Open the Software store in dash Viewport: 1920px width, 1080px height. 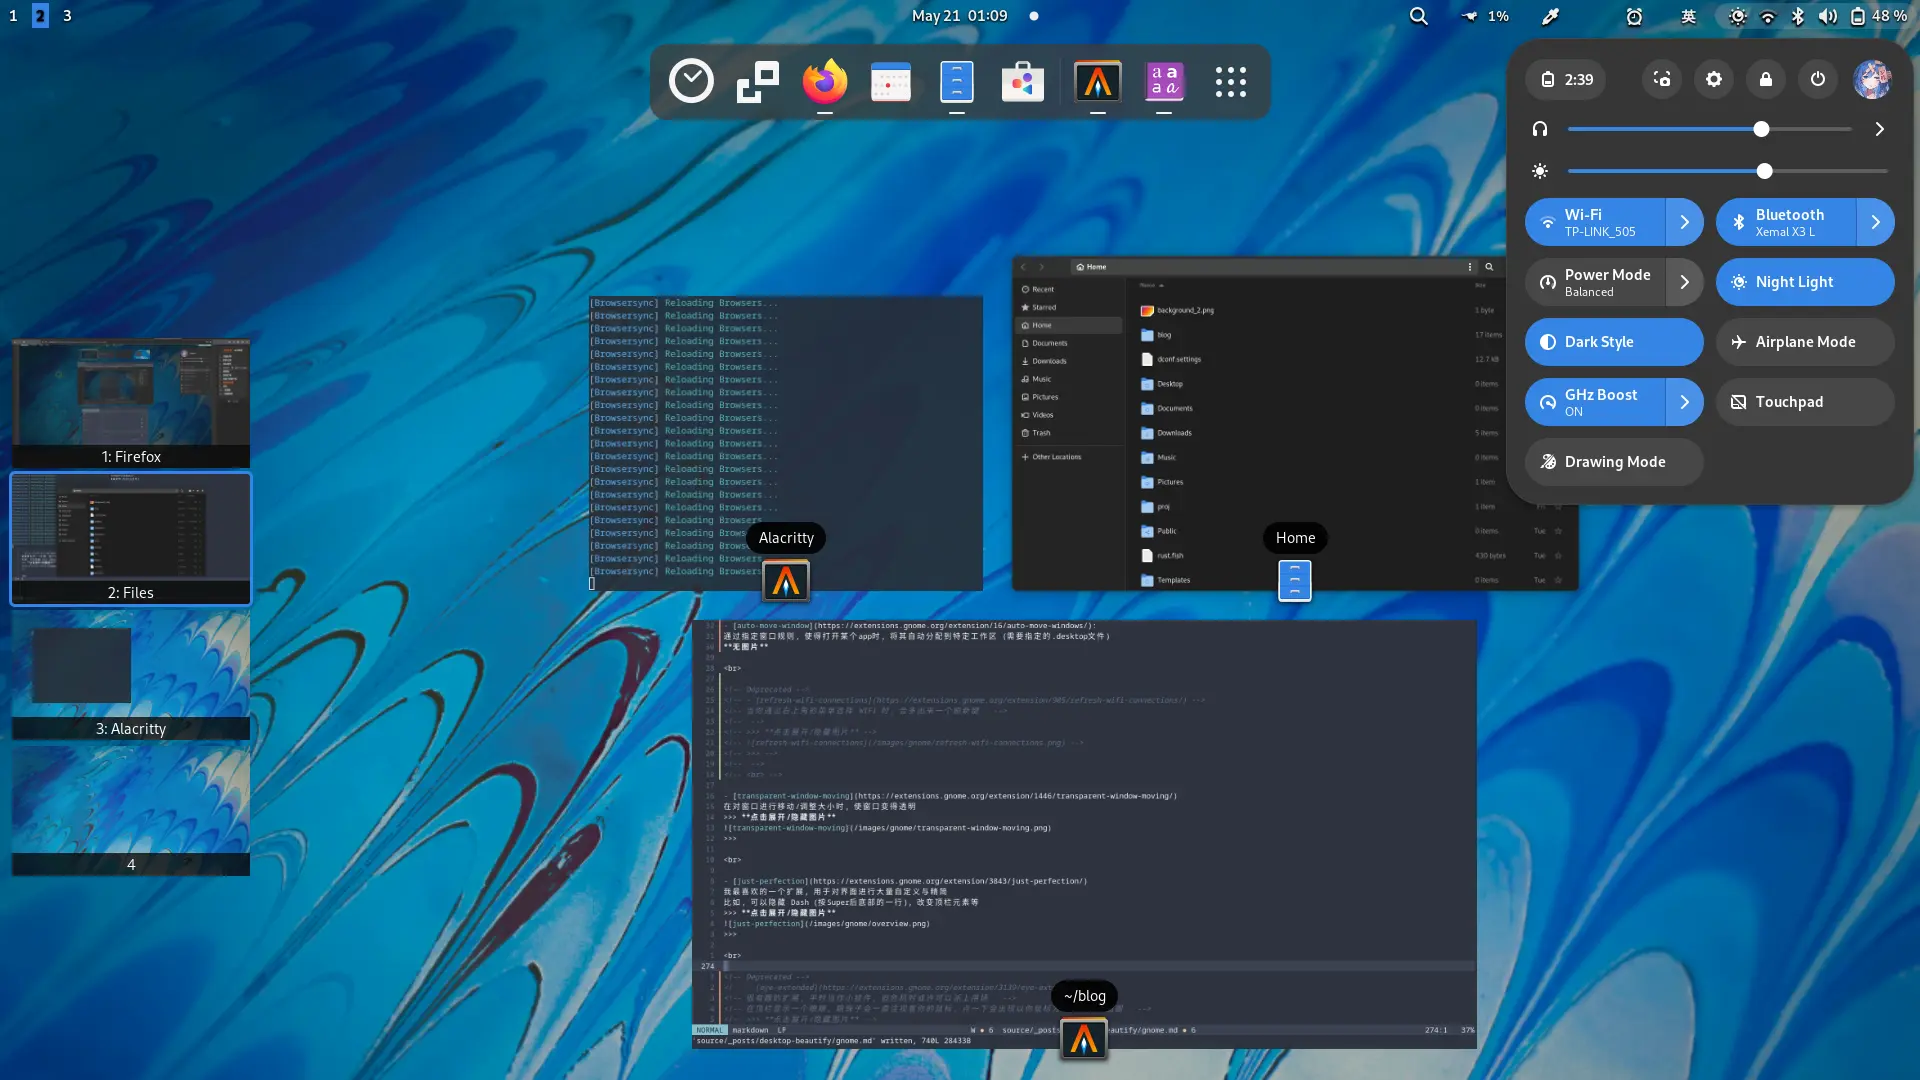(x=1023, y=82)
